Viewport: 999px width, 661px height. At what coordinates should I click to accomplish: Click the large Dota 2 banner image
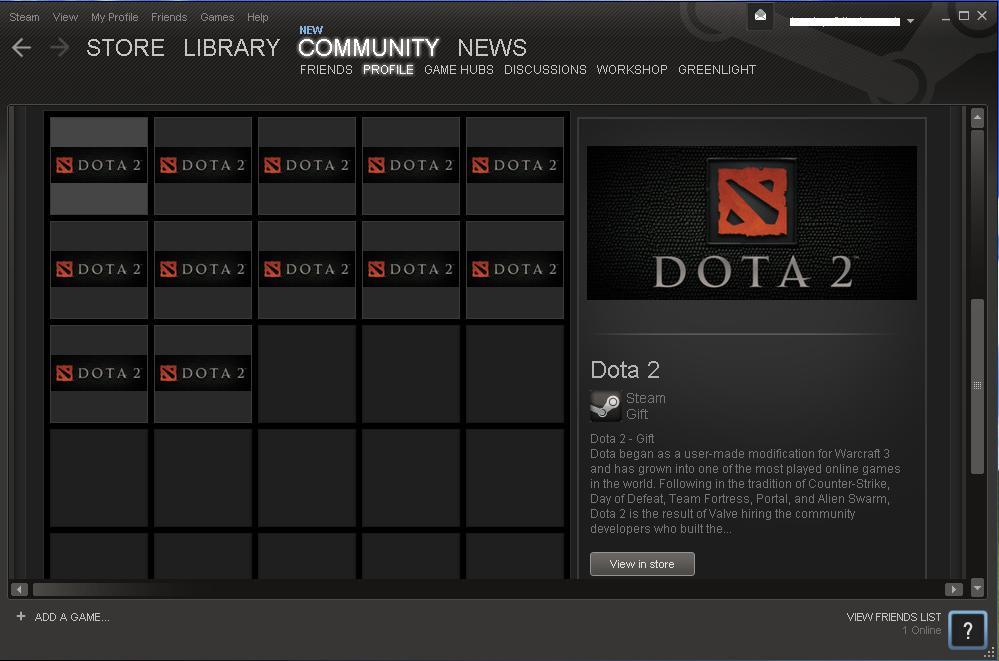point(752,222)
